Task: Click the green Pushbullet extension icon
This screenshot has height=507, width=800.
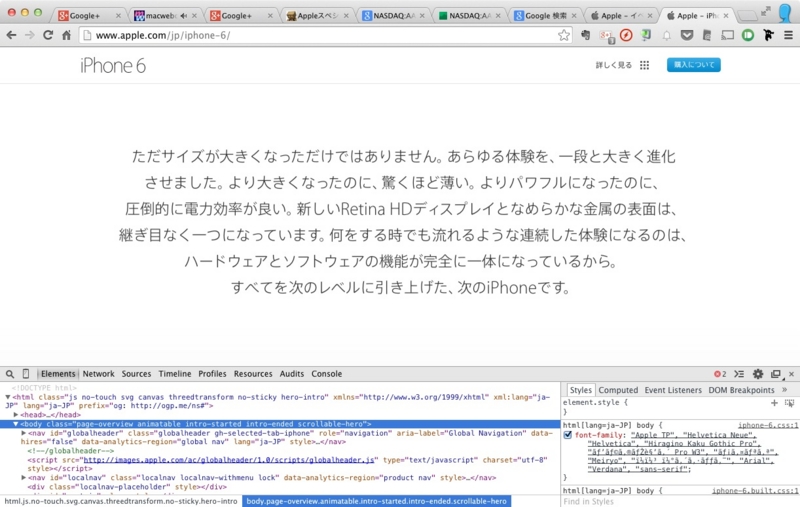Action: pos(748,35)
